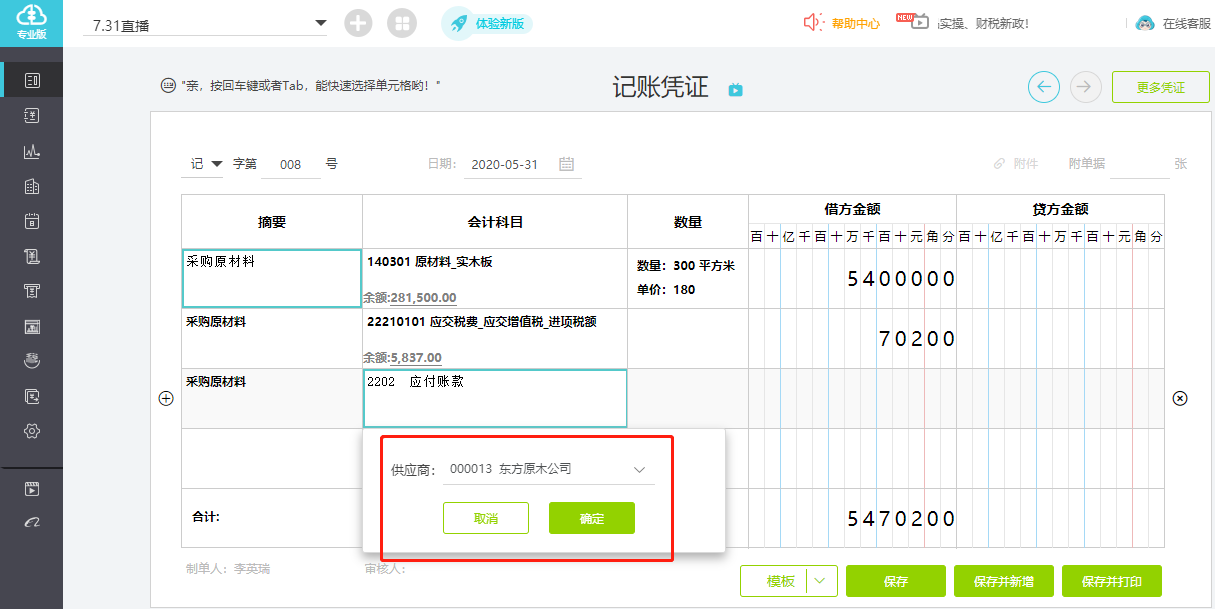Click the four-squares grid icon in top bar
Screen dimensions: 1215x609
[x=402, y=23]
